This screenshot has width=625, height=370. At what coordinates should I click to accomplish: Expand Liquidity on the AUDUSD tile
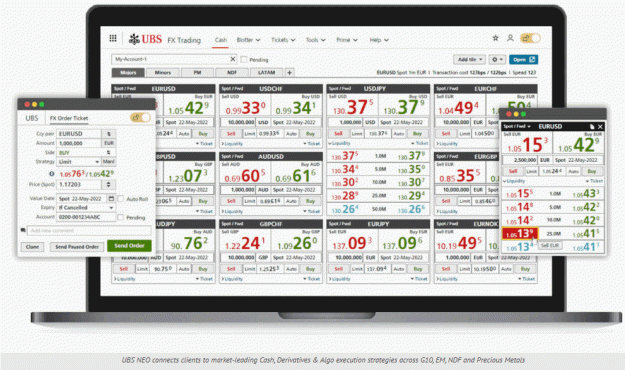[232, 211]
